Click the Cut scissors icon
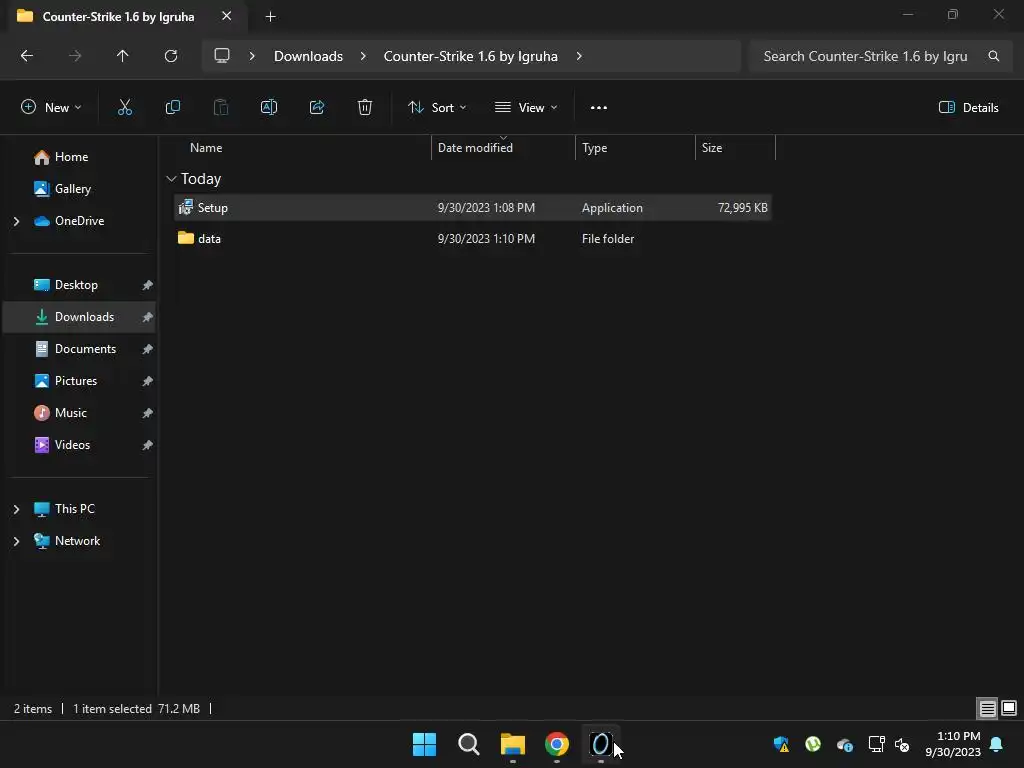Viewport: 1024px width, 768px height. (125, 108)
